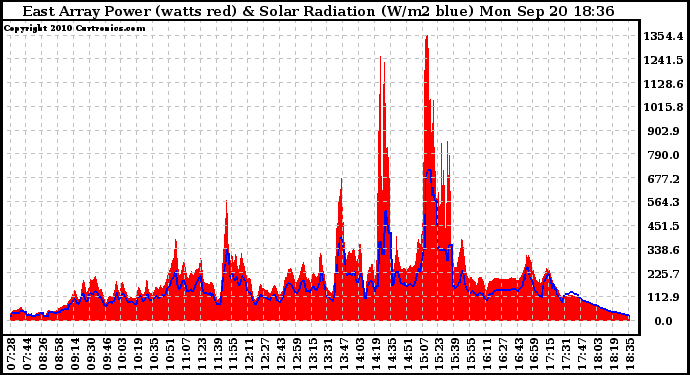Image resolution: width=690 pixels, height=375 pixels.
Task: Click the 09:14 time label
Action: [x=75, y=354]
